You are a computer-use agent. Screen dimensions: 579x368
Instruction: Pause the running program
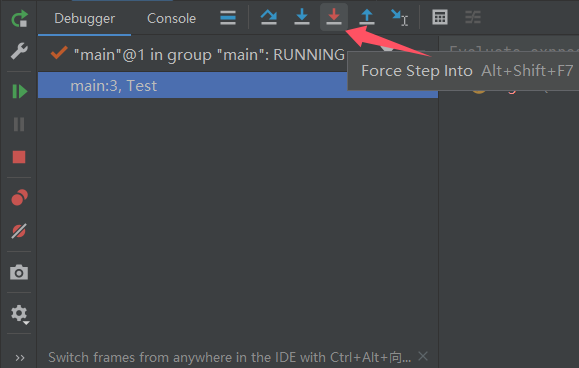click(x=19, y=124)
